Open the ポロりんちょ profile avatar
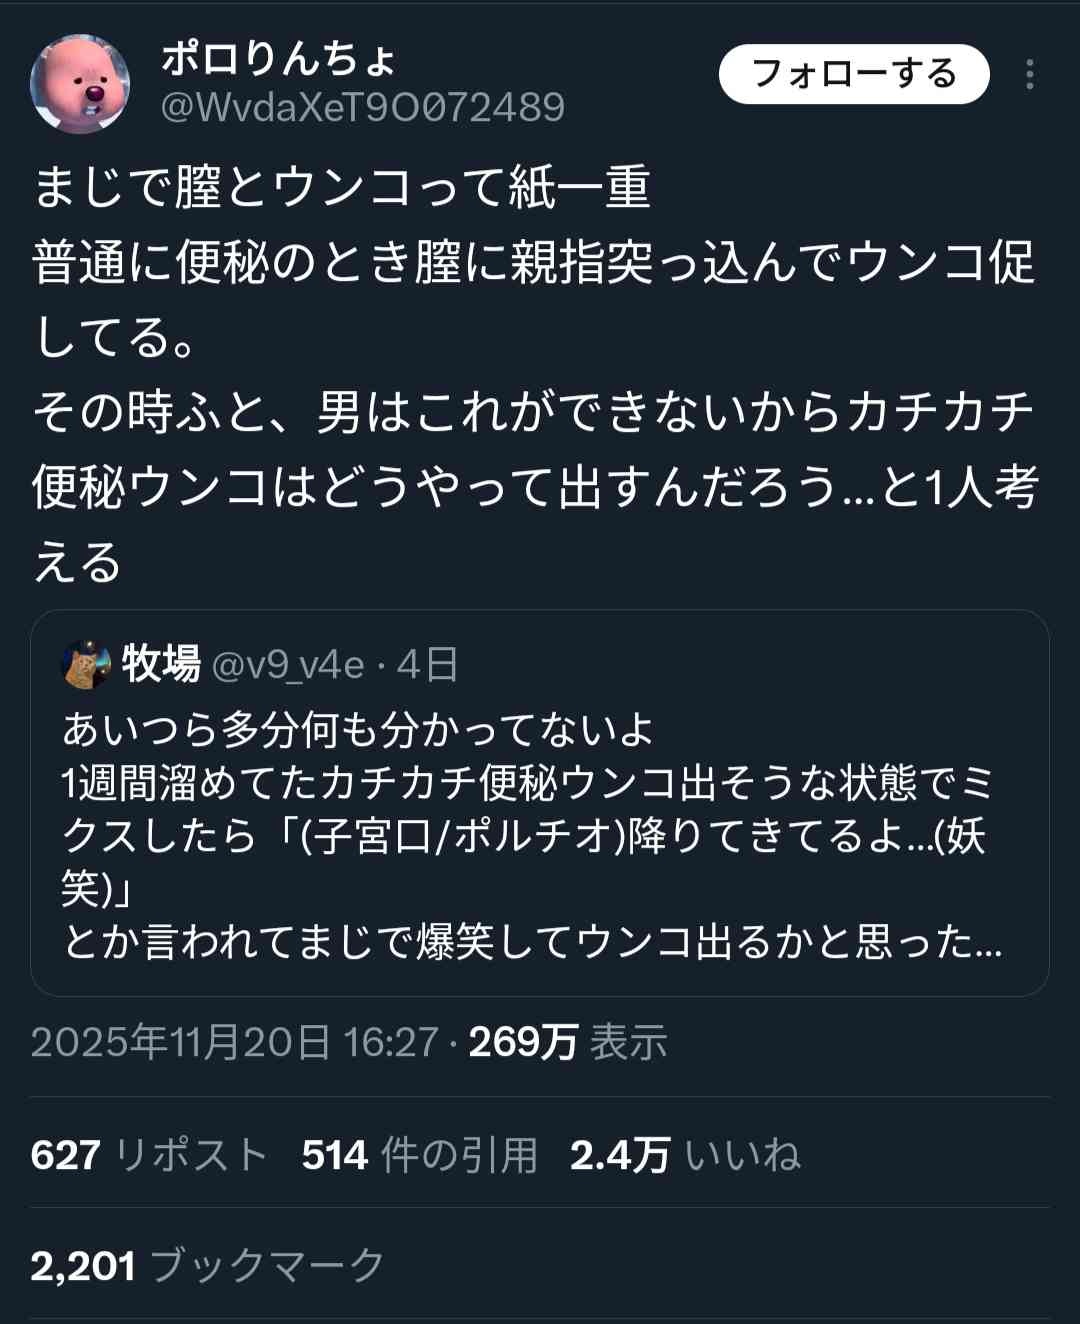 [x=80, y=83]
